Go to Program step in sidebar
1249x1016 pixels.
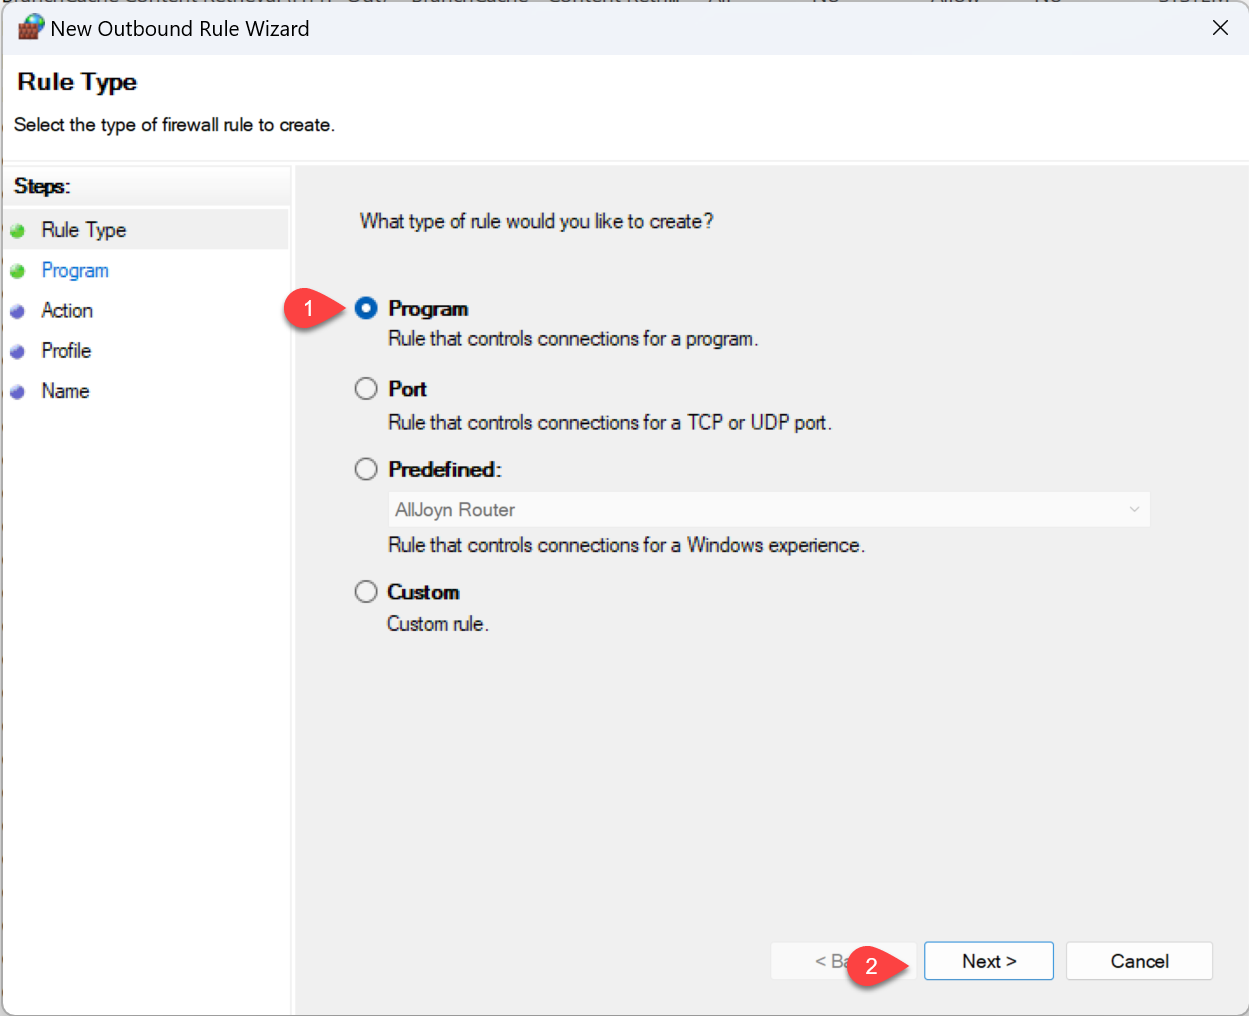tap(75, 271)
